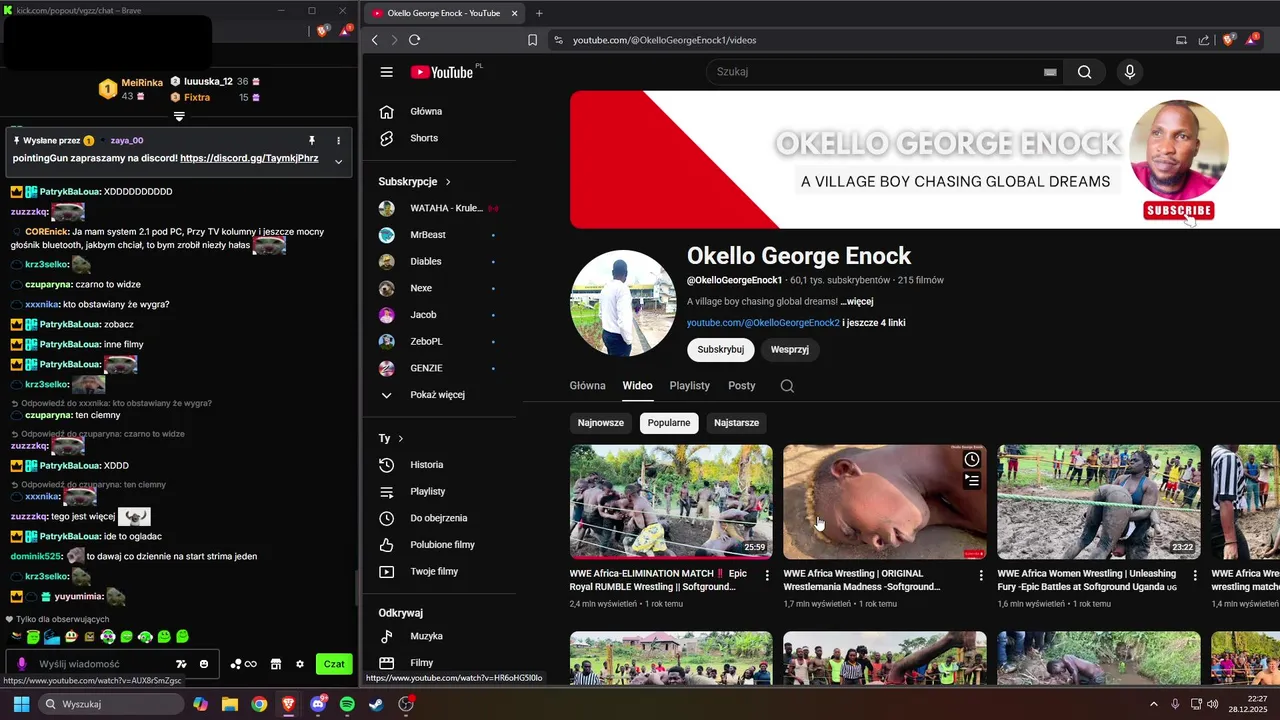Expand the Ty section arrow
This screenshot has width=1280, height=720.
pos(401,439)
